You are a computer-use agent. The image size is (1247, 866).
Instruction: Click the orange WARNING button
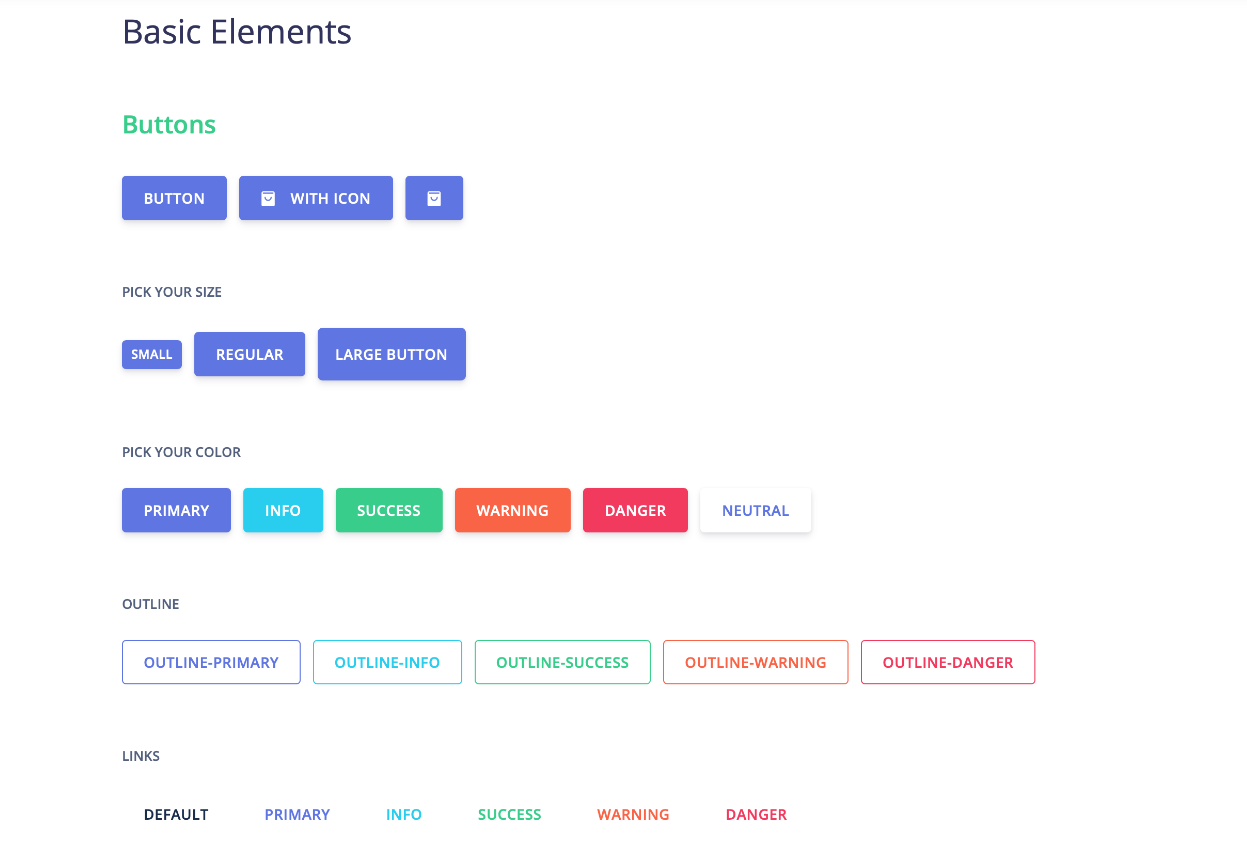[x=512, y=510]
